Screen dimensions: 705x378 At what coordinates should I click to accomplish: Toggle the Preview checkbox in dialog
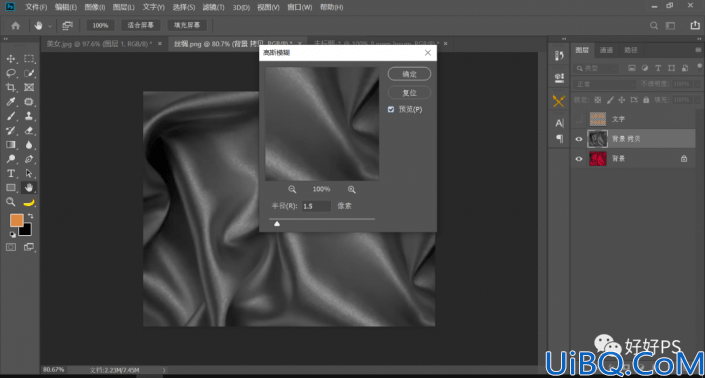click(x=391, y=109)
